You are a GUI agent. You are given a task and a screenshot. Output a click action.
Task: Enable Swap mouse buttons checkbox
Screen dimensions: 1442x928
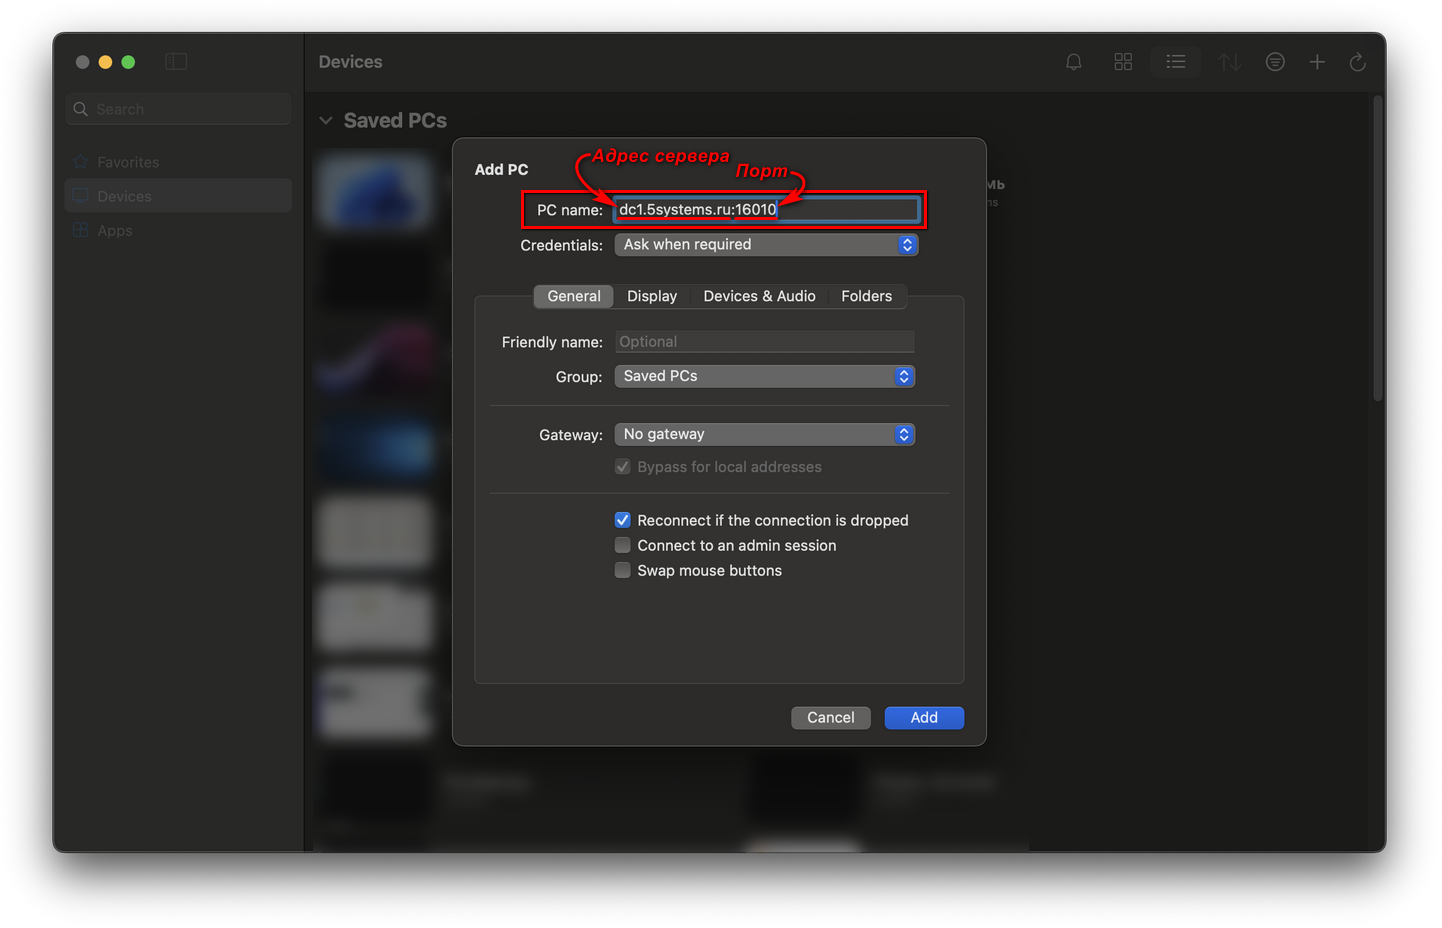[x=623, y=570]
